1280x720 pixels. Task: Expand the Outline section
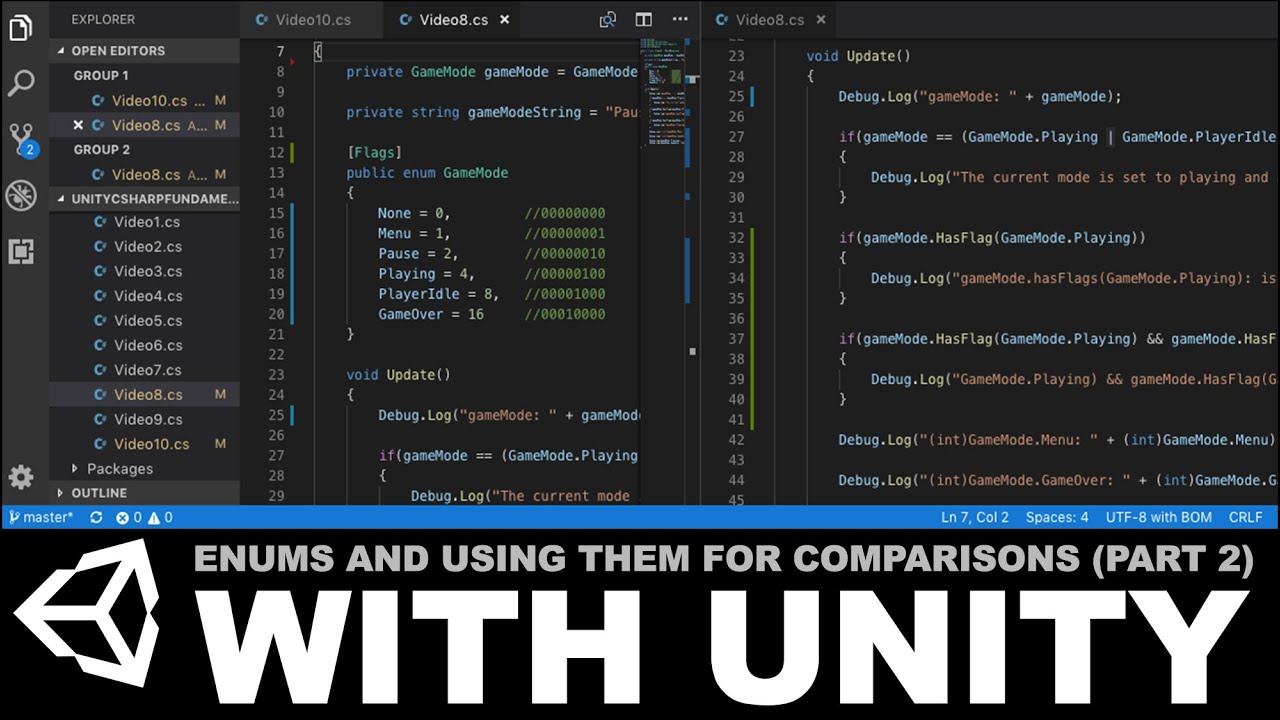pyautogui.click(x=145, y=493)
